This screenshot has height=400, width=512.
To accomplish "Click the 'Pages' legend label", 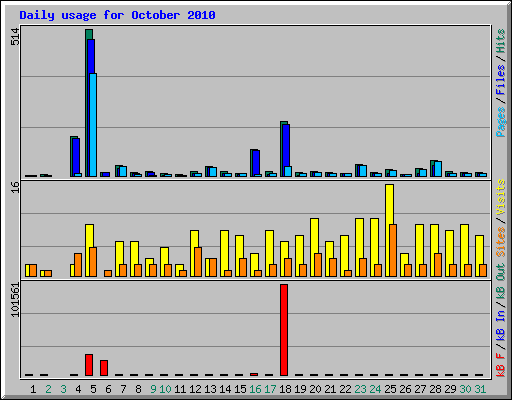I will pyautogui.click(x=501, y=122).
